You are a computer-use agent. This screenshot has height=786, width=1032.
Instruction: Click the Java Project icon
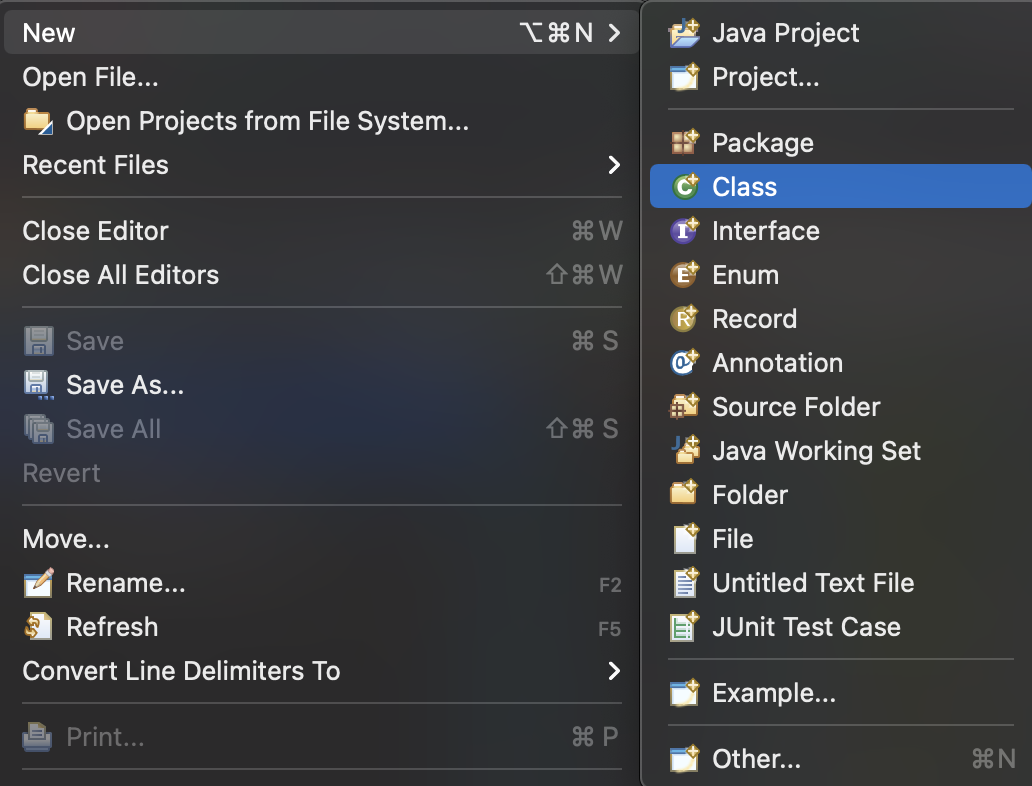[x=685, y=33]
